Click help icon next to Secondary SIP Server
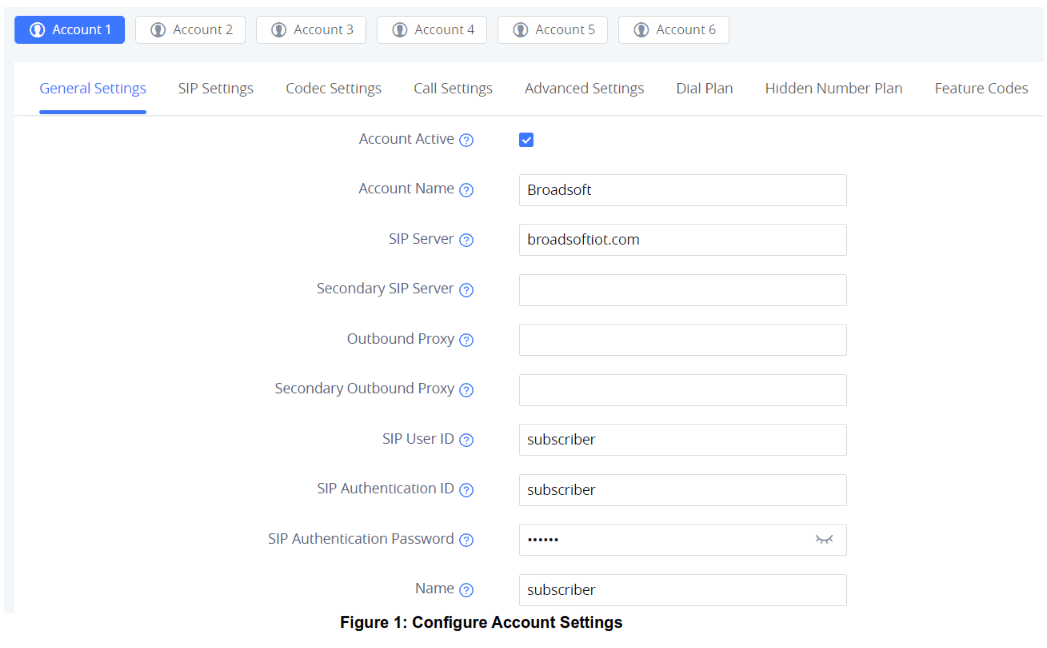Image resolution: width=1047 pixels, height=648 pixels. point(466,290)
